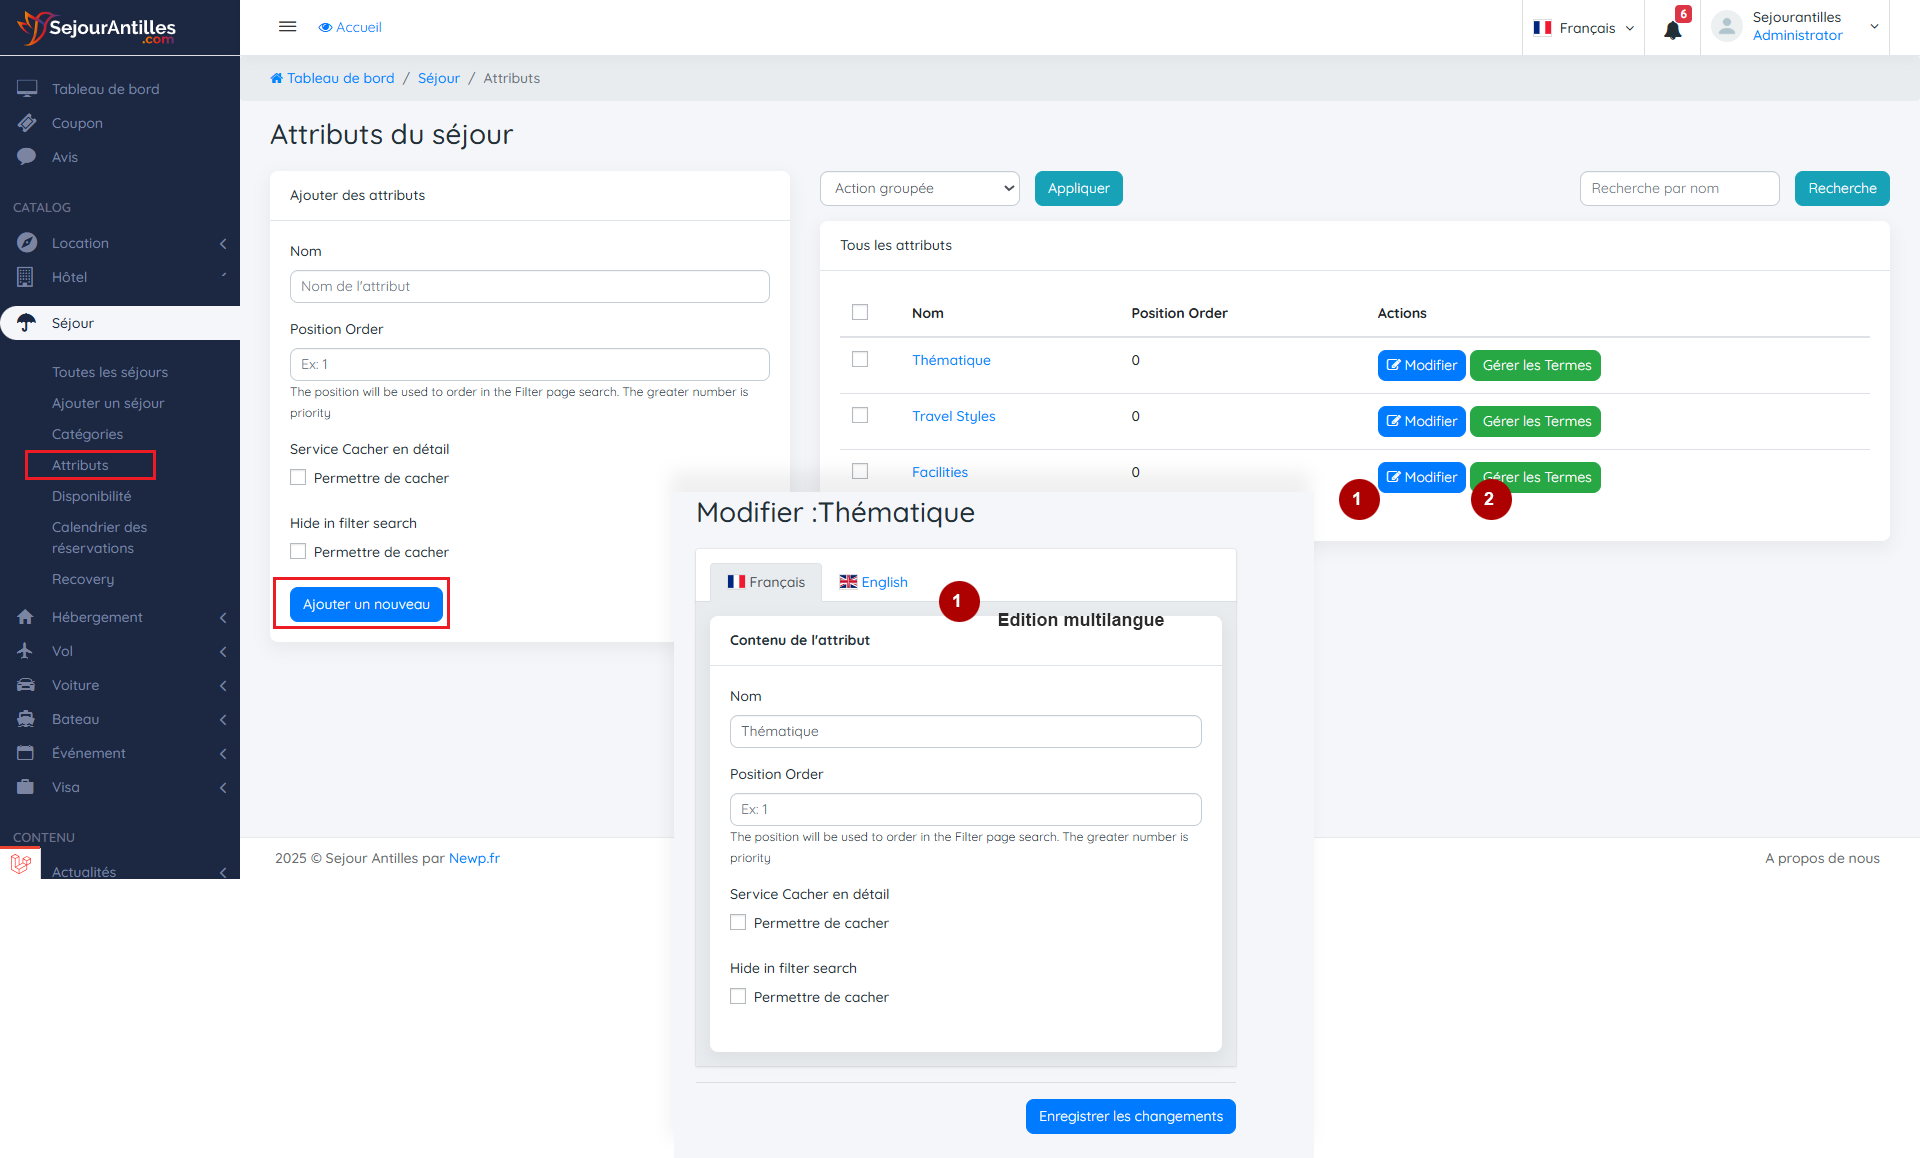Click Gérer les Termes for Travel Styles

pyautogui.click(x=1535, y=421)
